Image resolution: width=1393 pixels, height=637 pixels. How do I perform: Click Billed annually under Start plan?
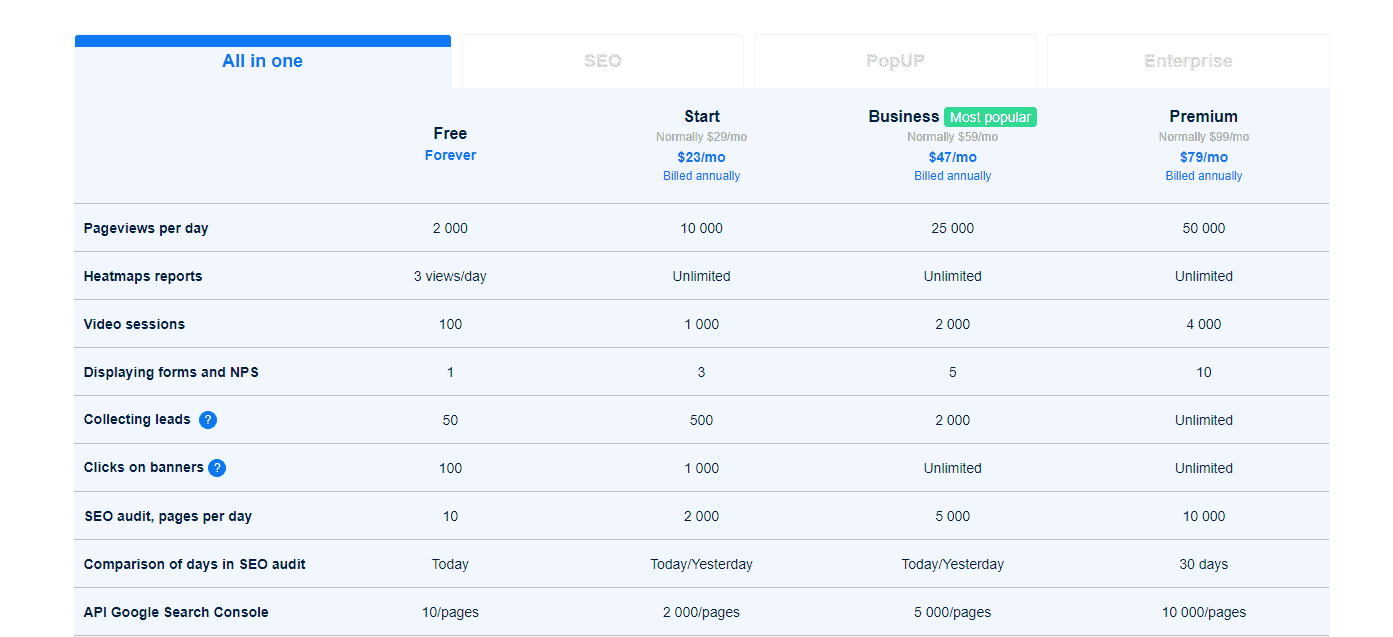[702, 176]
